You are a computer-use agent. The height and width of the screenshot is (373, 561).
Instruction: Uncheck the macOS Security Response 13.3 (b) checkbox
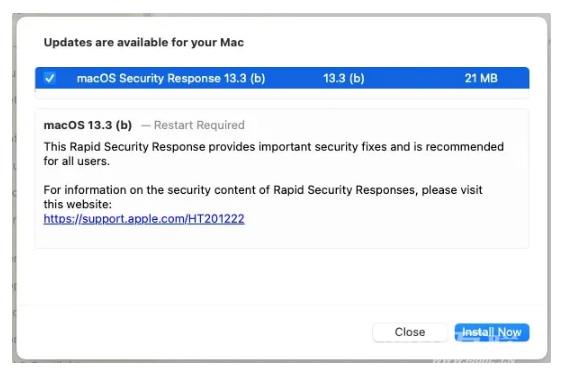click(50, 78)
